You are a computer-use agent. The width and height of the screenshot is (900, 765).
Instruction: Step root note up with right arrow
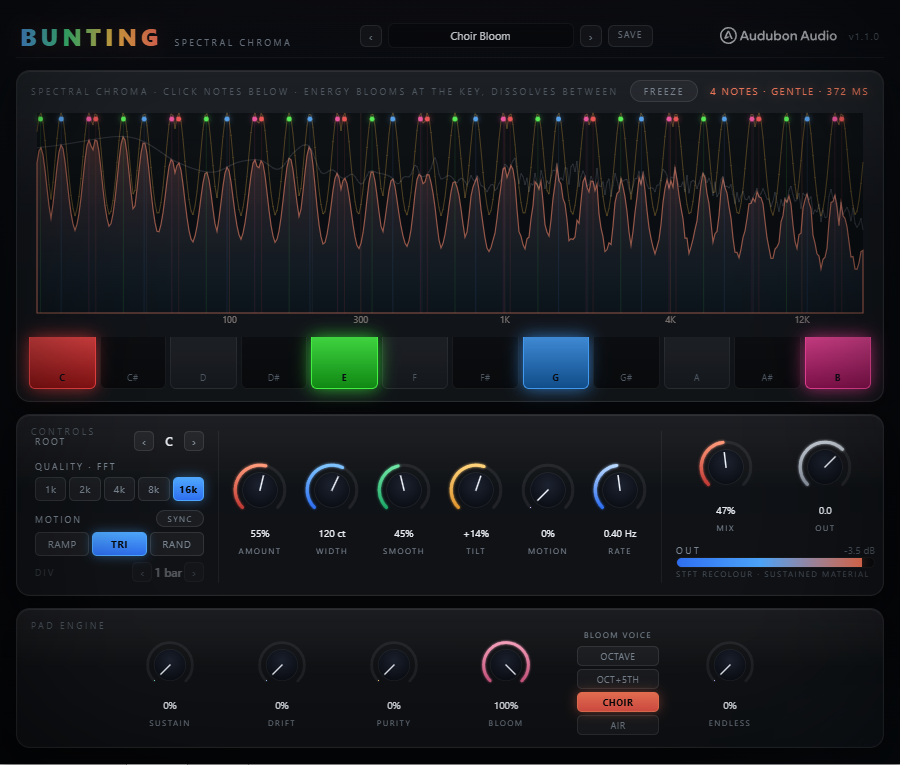[194, 441]
